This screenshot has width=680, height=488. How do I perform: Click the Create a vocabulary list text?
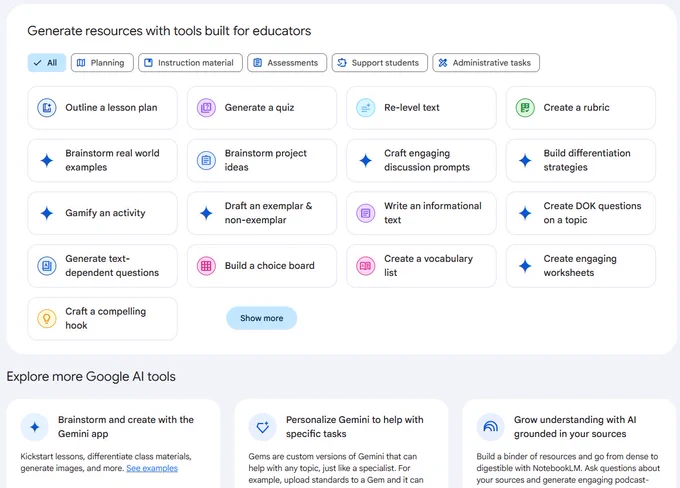(428, 265)
